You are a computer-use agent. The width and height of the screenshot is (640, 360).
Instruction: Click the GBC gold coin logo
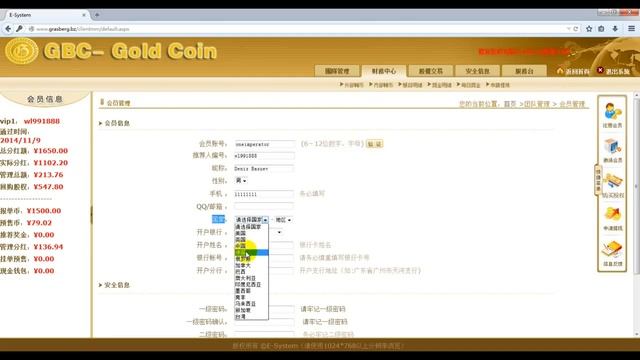pyautogui.click(x=22, y=51)
